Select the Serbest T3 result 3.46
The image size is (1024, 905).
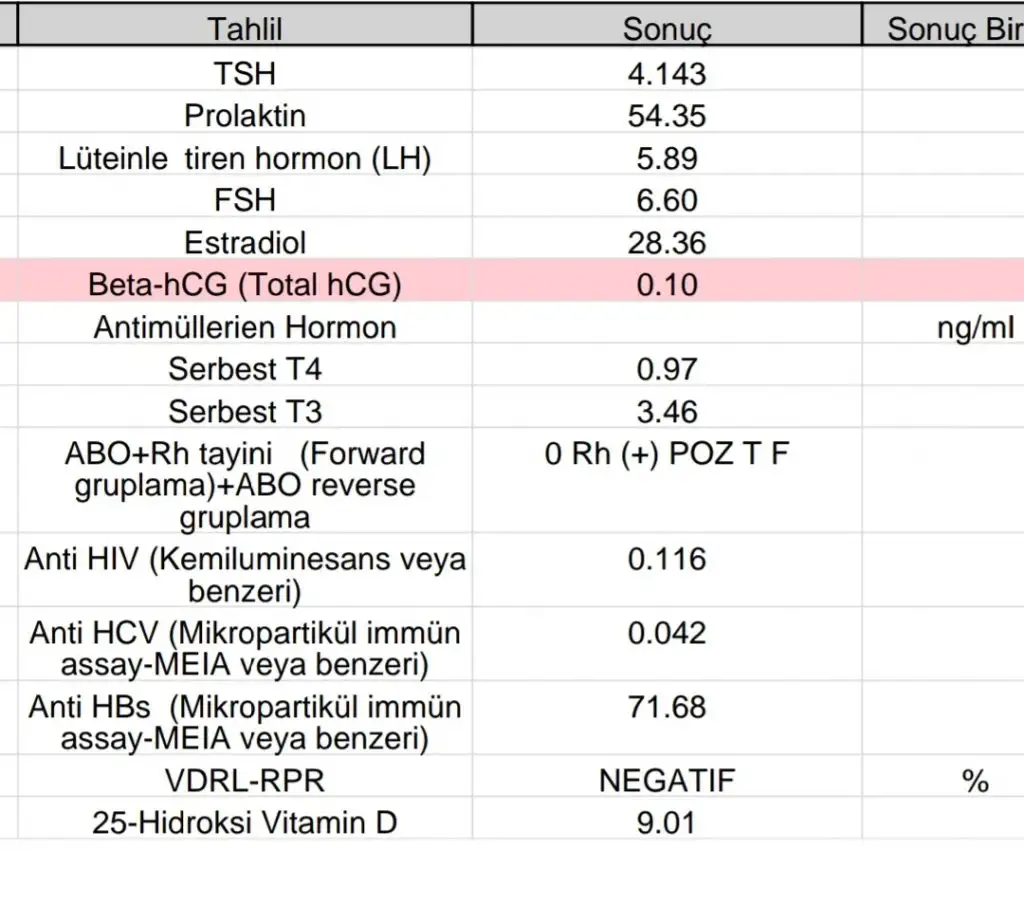click(667, 411)
